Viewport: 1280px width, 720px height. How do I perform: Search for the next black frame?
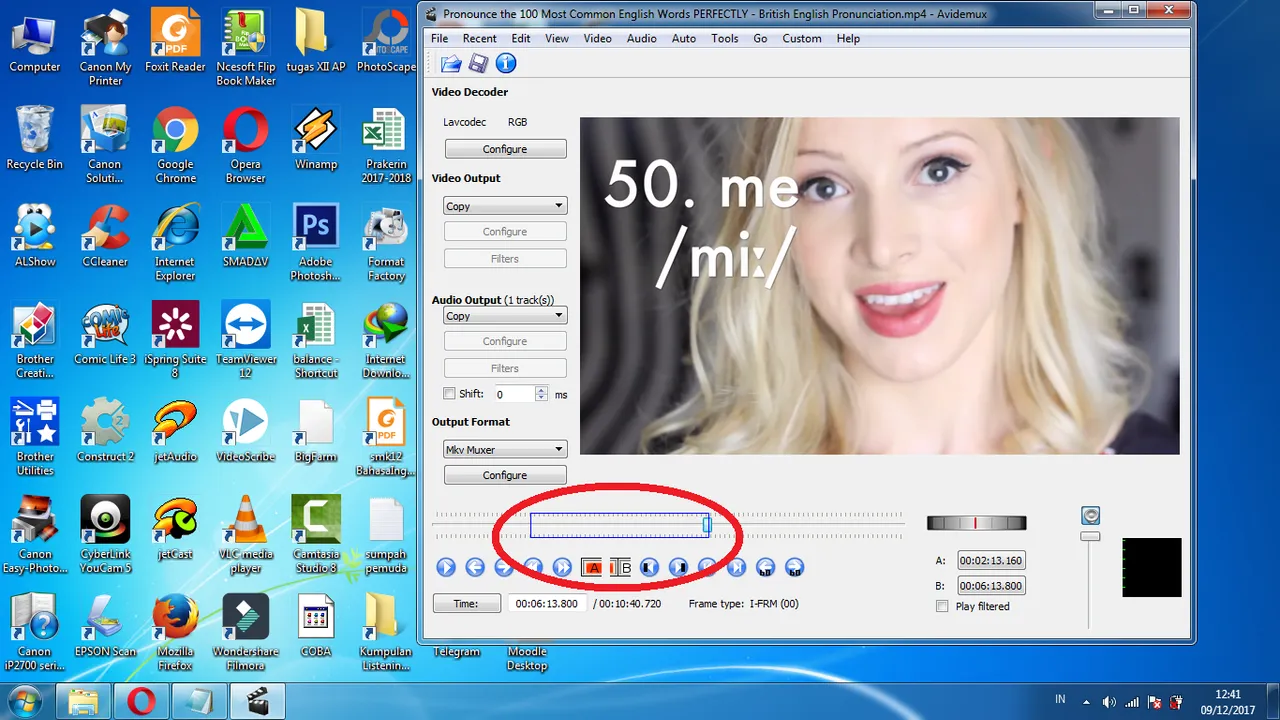[x=678, y=567]
